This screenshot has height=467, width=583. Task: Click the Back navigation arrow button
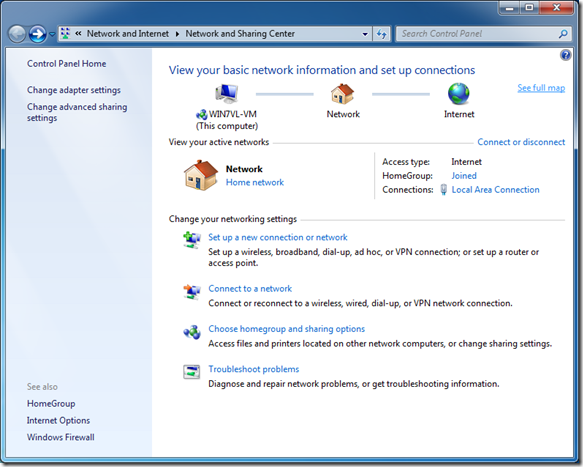click(16, 34)
